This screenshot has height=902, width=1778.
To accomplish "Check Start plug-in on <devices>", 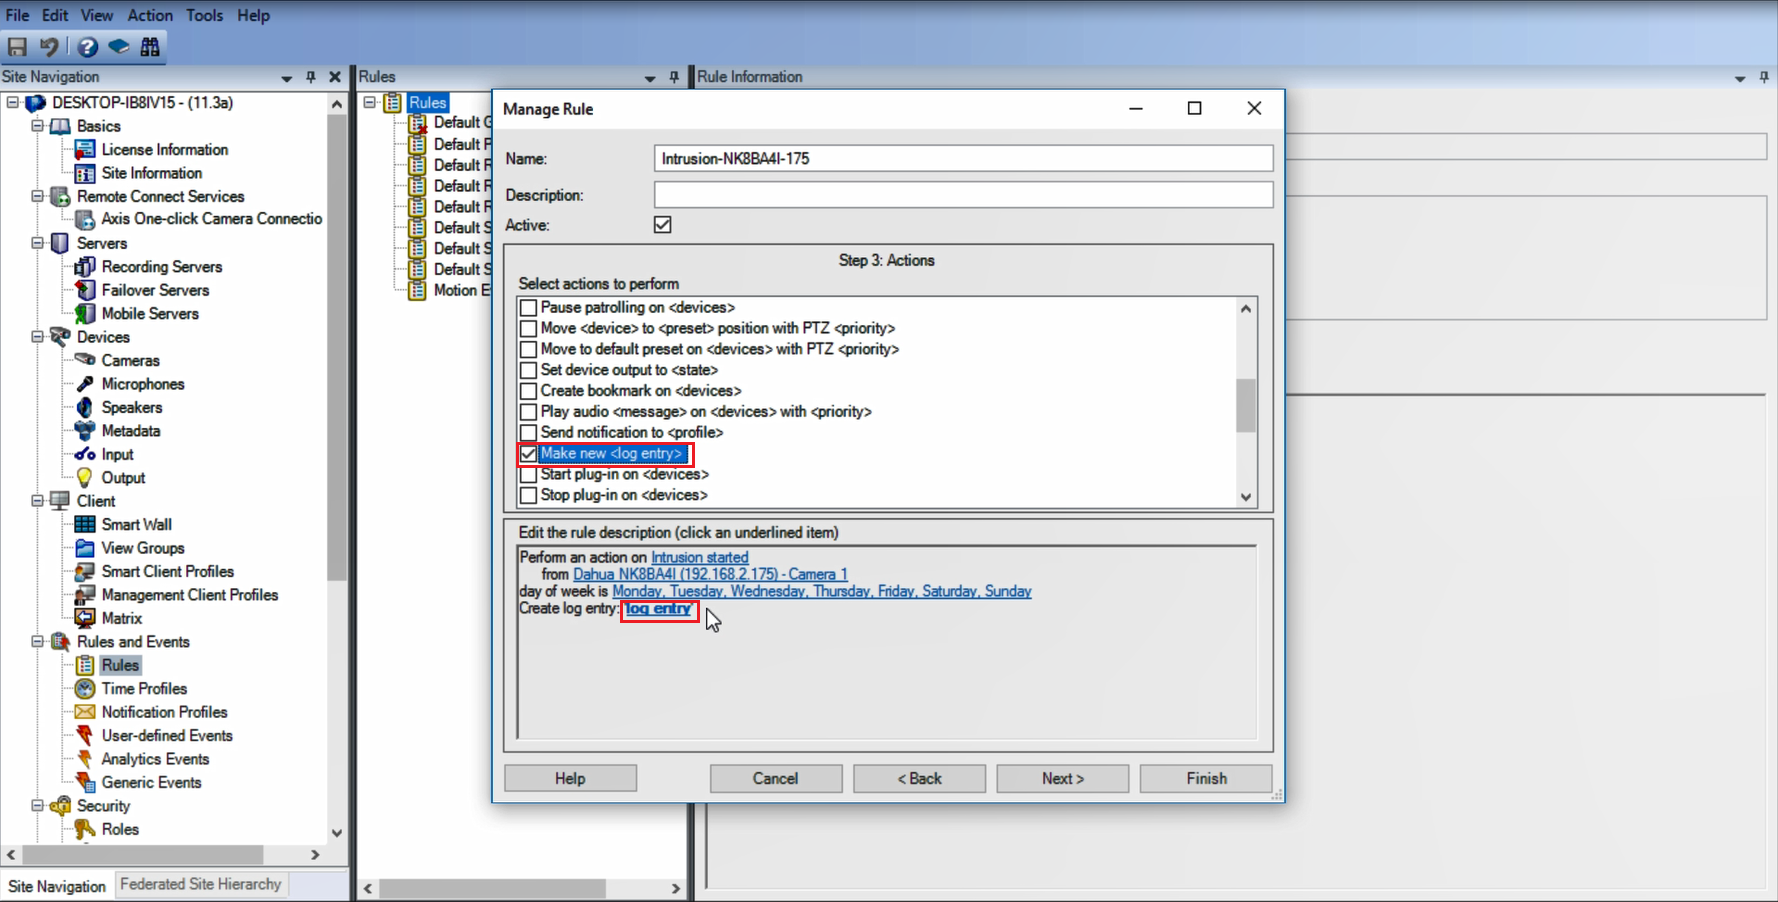I will (x=529, y=475).
